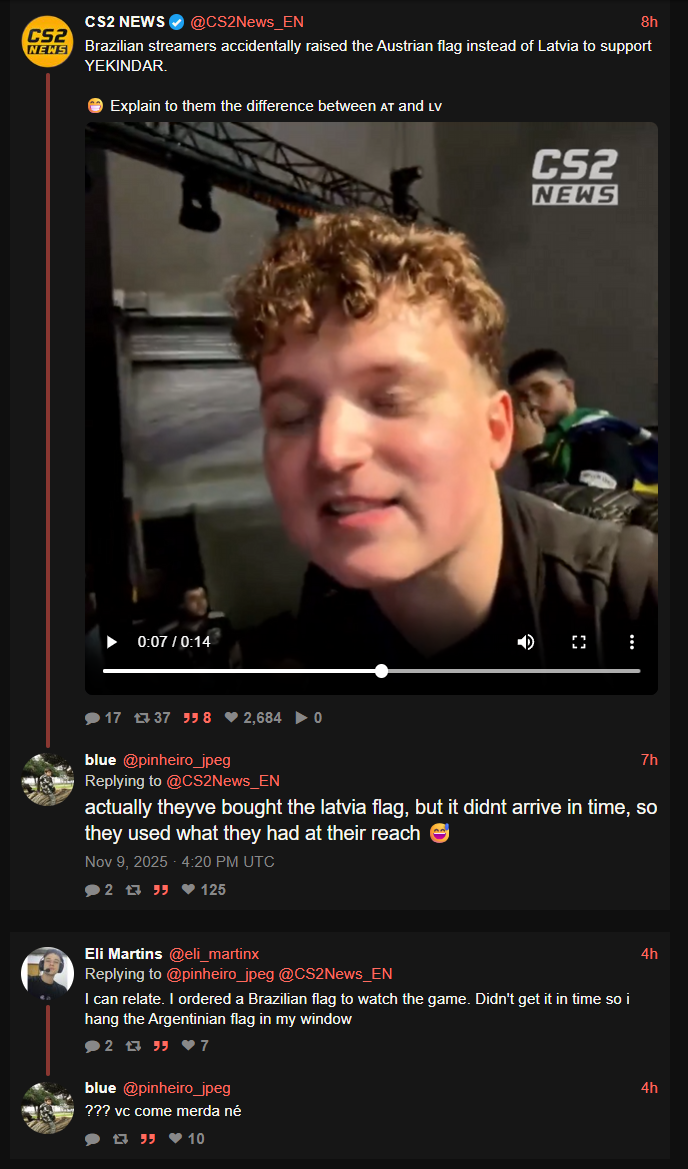Click the quote icon on Eli Martins' reply

160,1046
